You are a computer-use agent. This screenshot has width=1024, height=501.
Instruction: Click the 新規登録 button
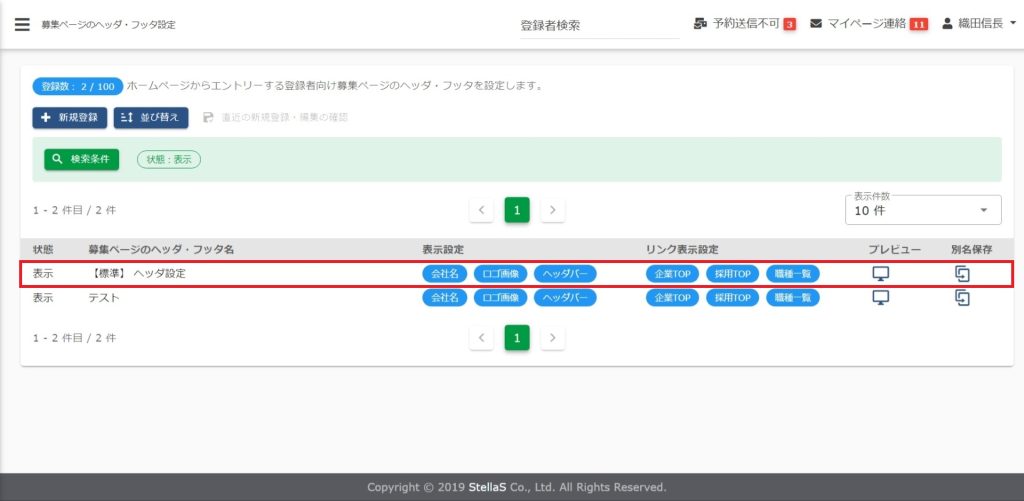tap(69, 118)
